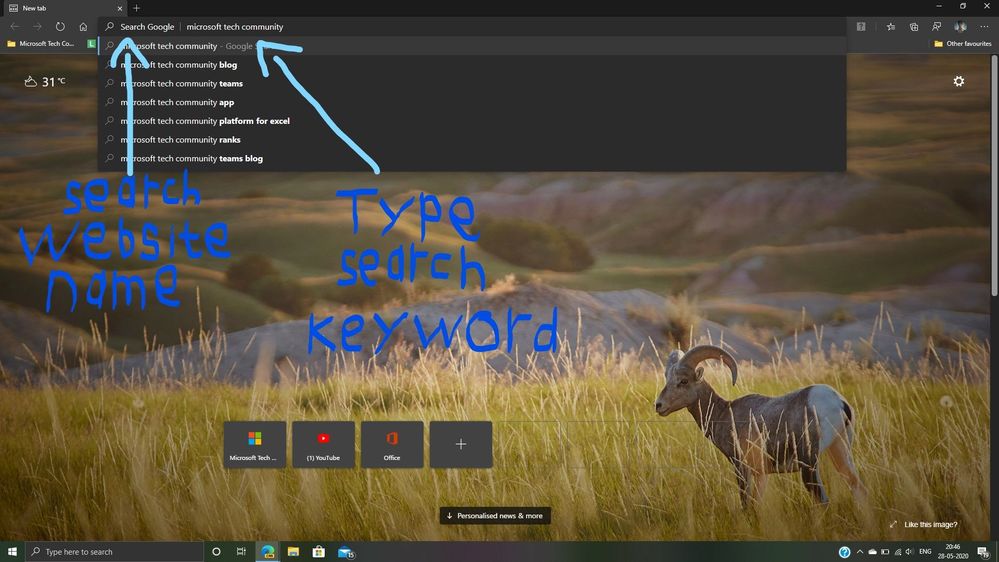Select suggestion 'microsoft tech community teams blog'

point(472,158)
